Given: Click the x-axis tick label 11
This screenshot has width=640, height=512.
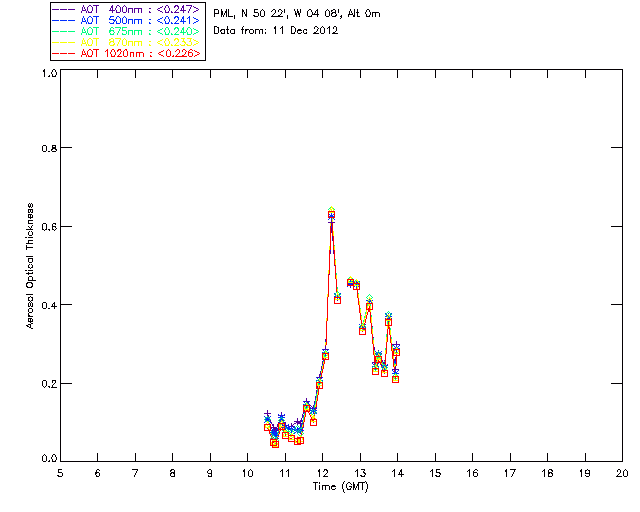Looking at the screenshot, I should [x=285, y=473].
